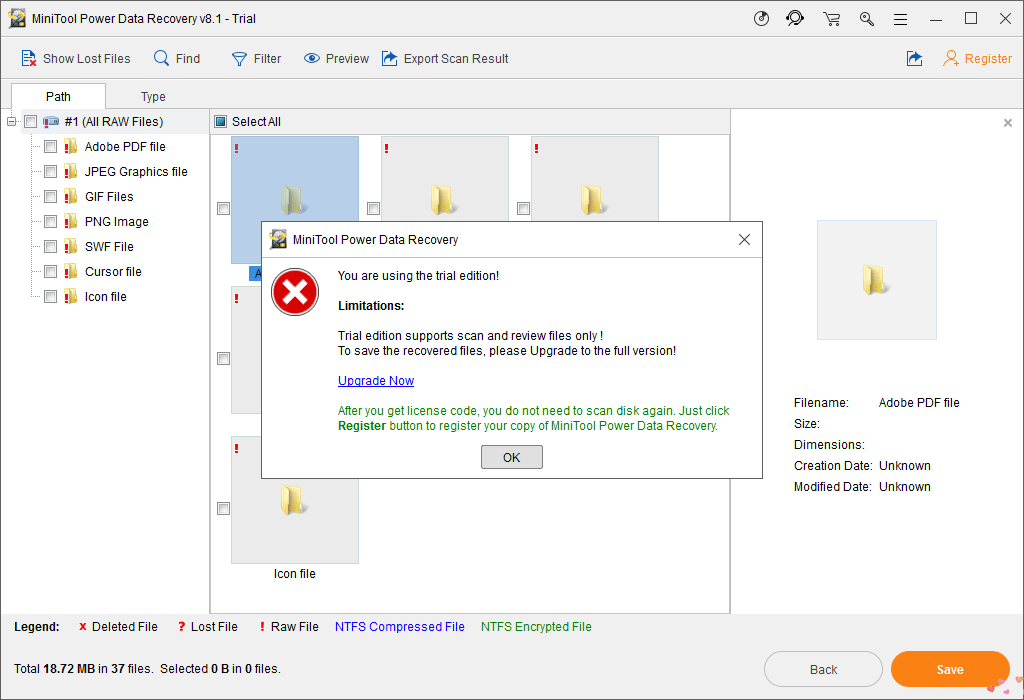Image resolution: width=1024 pixels, height=700 pixels.
Task: Click the GIF Files folder icon
Action: coord(71,197)
